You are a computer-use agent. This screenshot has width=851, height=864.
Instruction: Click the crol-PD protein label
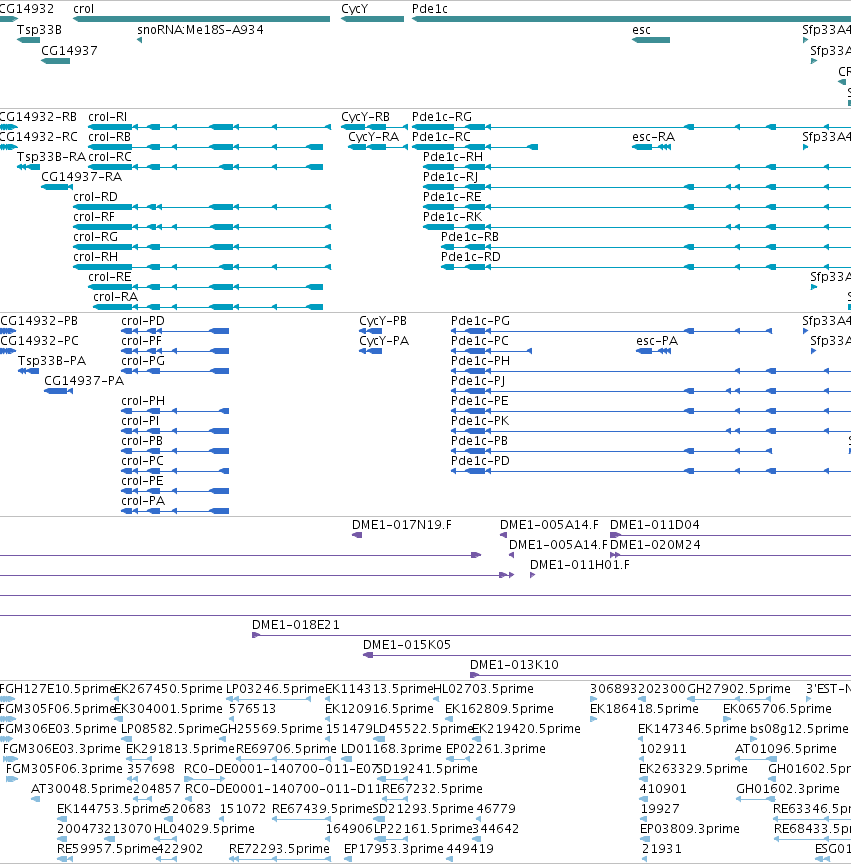[143, 321]
